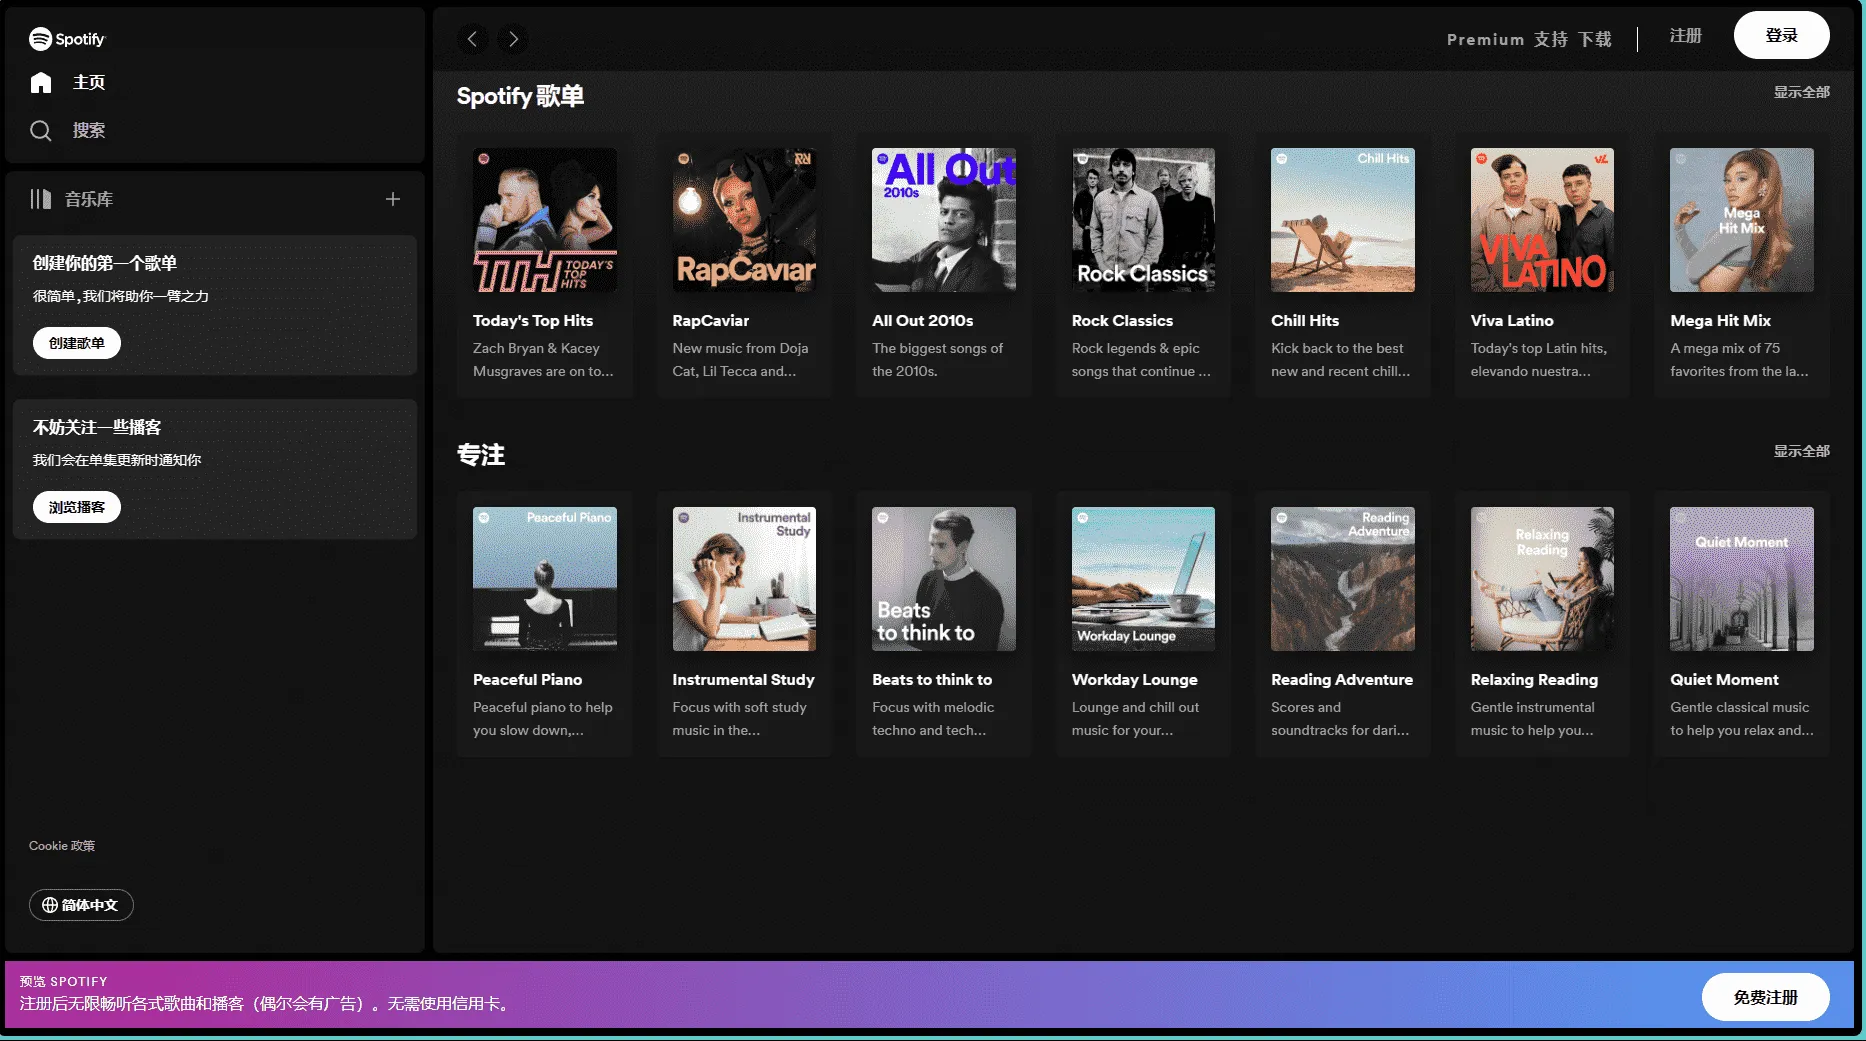Open the Peaceful Piano playlist cover
This screenshot has height=1041, width=1866.
(545, 579)
